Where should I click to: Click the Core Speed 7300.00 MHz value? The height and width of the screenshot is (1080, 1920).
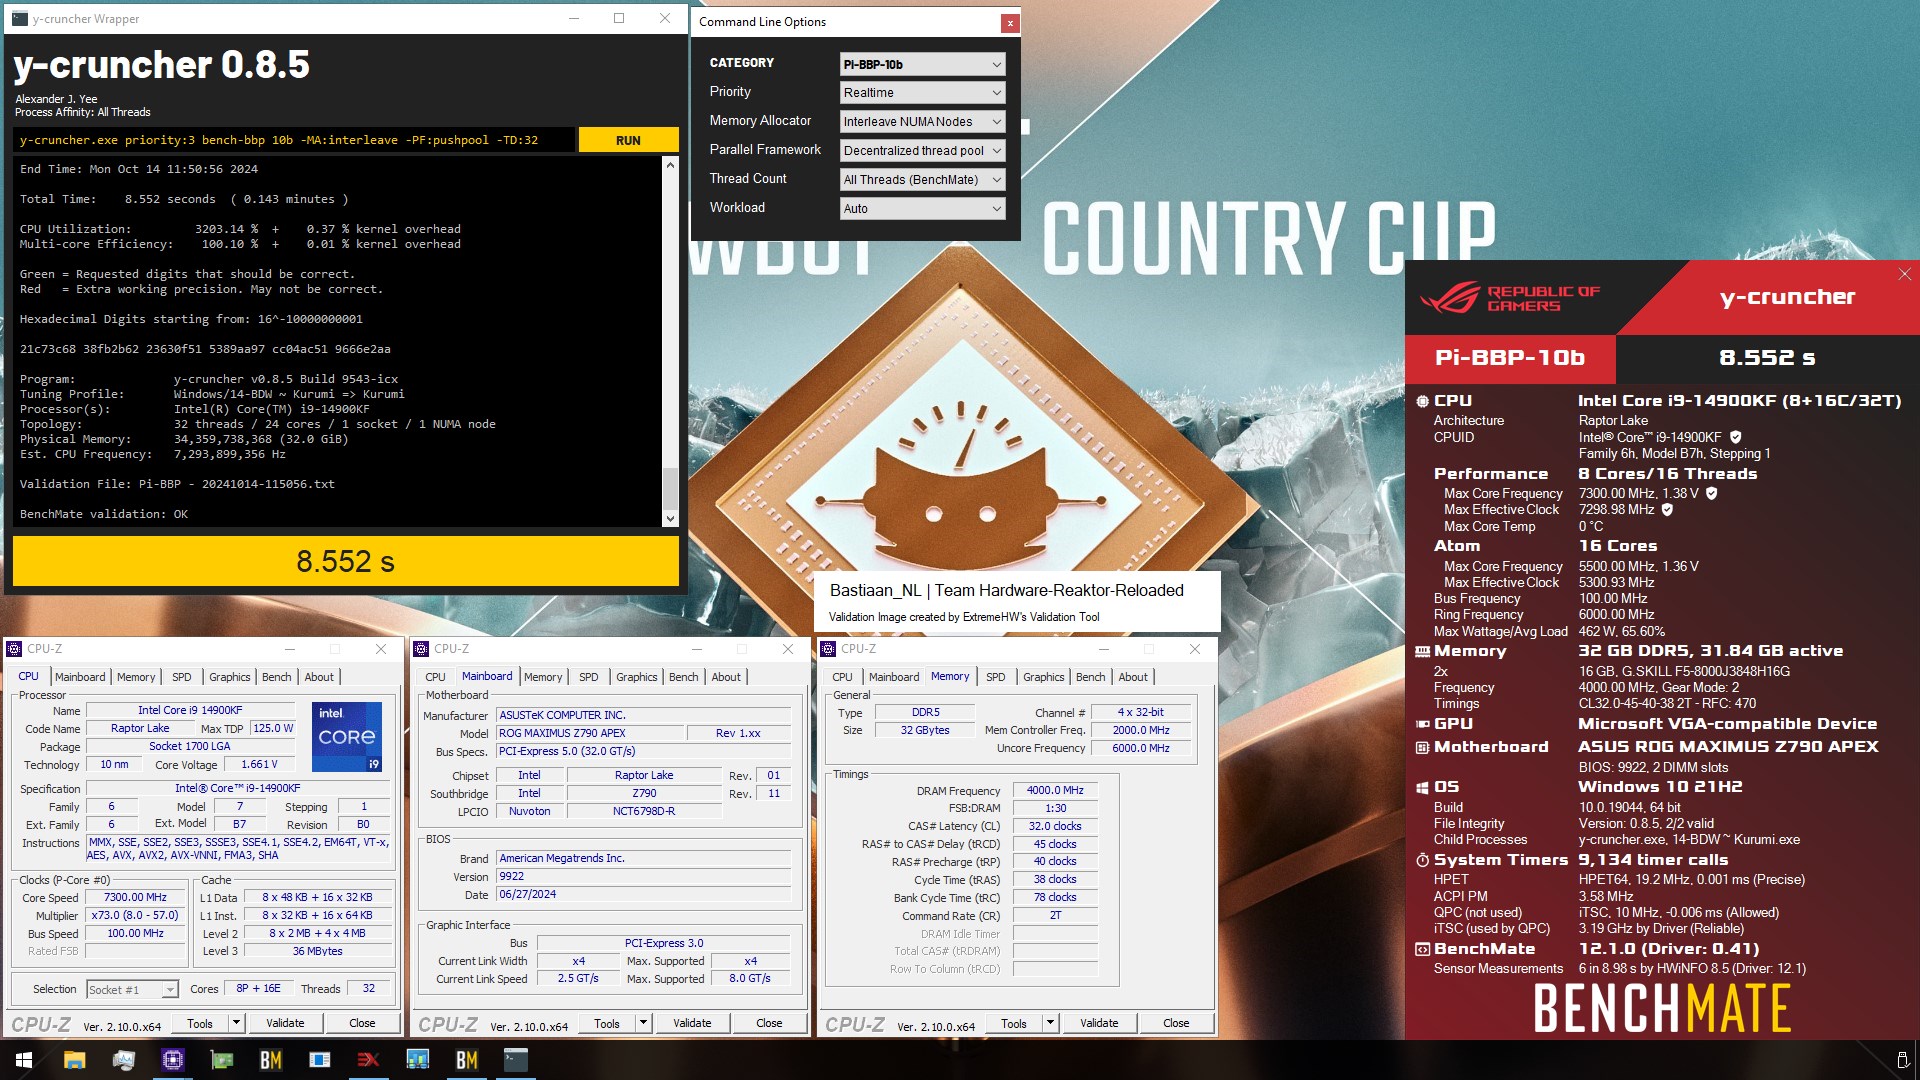(x=135, y=897)
